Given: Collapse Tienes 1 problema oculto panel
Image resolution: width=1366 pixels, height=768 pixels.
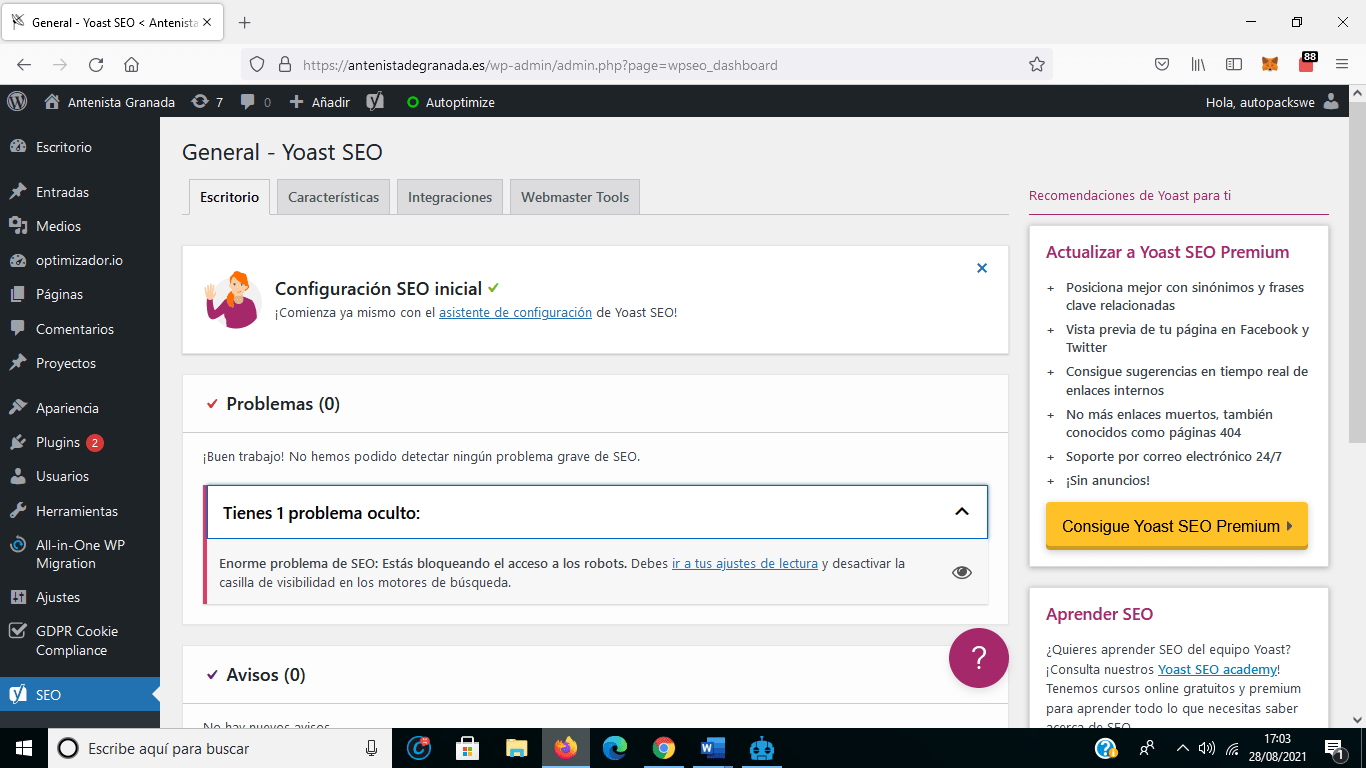Looking at the screenshot, I should coord(597,513).
